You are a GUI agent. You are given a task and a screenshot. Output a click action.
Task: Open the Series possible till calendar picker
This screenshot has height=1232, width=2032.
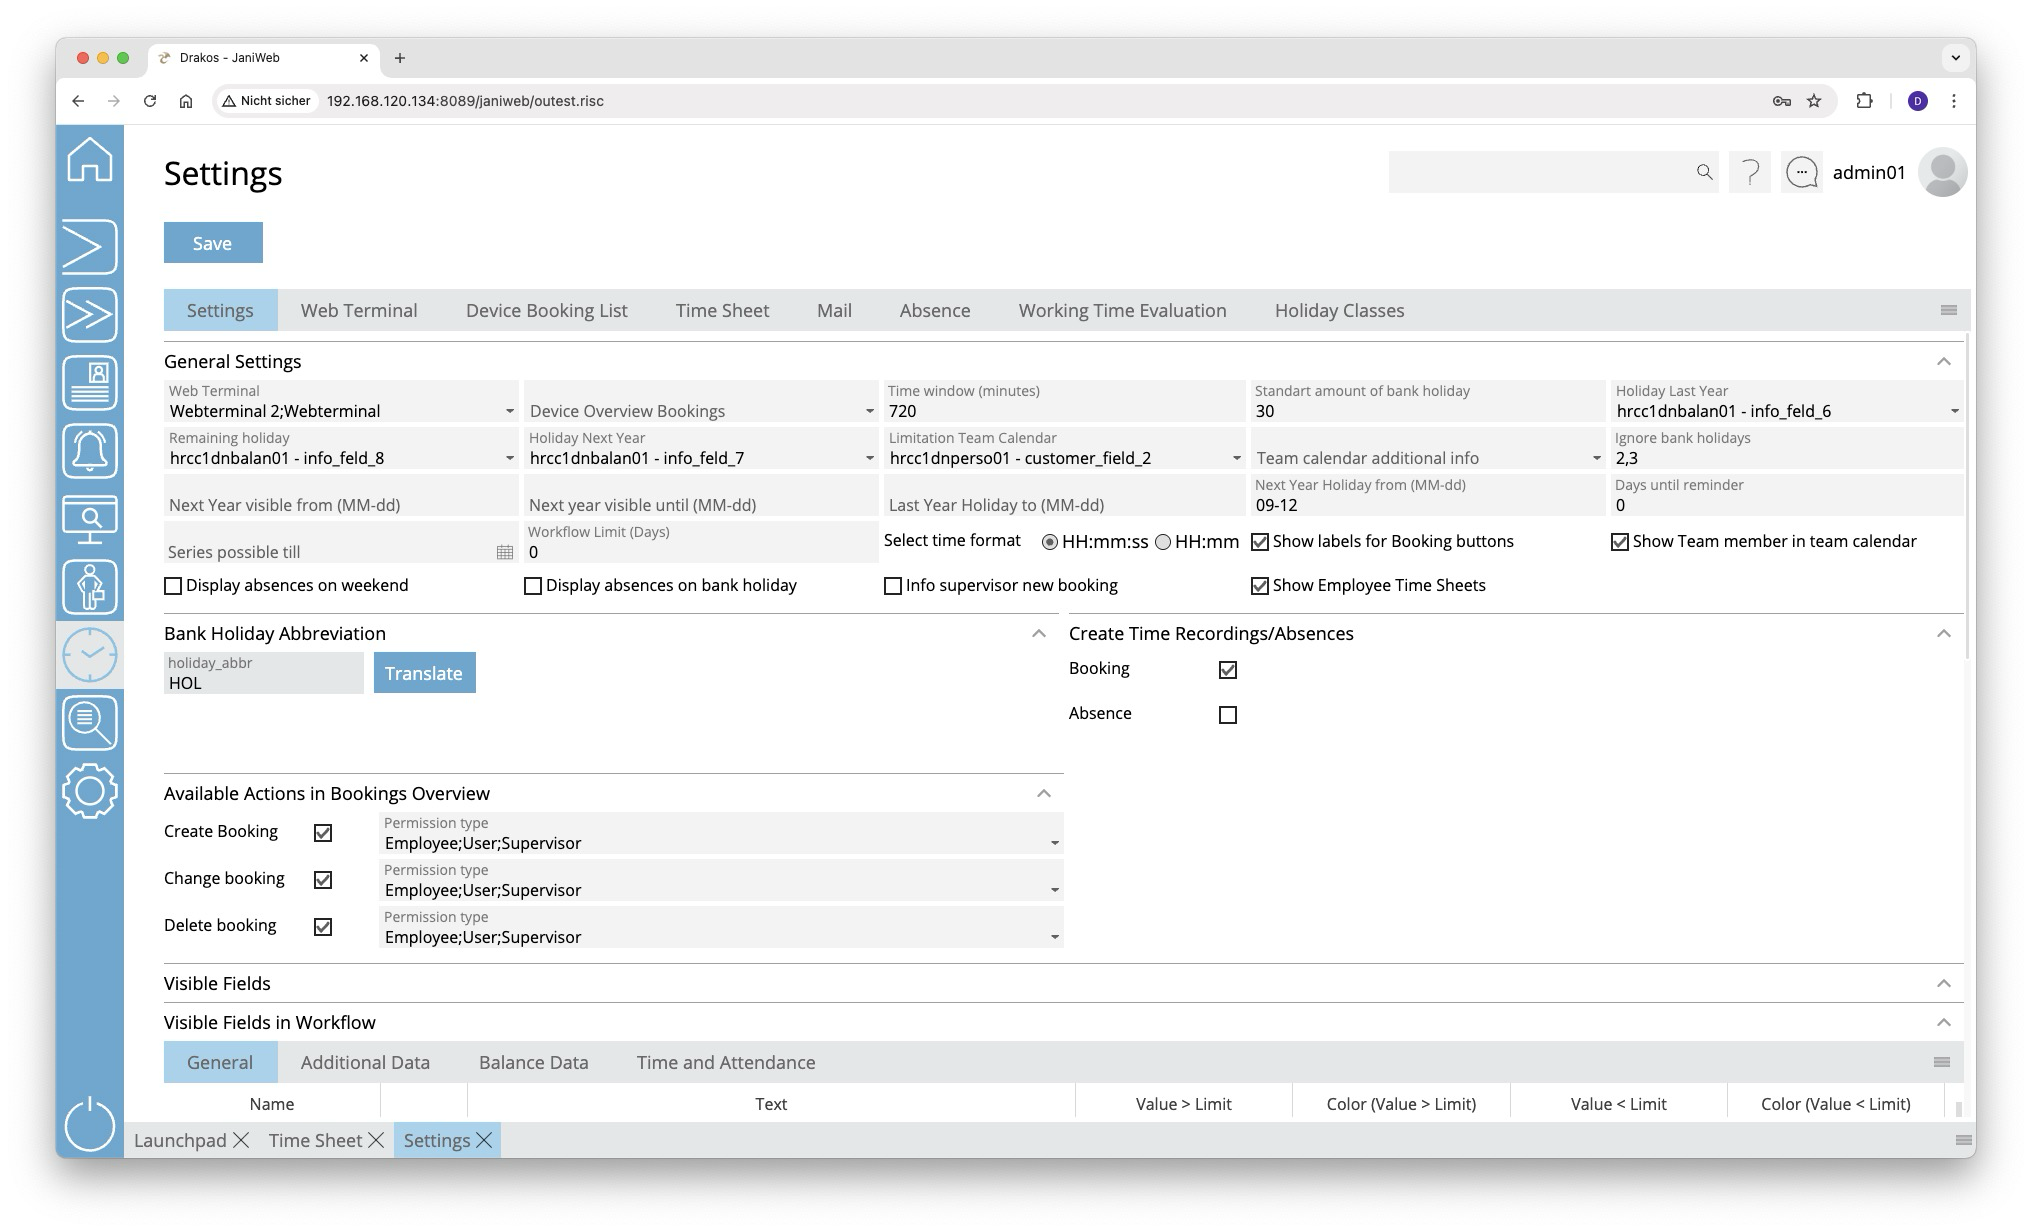pyautogui.click(x=505, y=552)
